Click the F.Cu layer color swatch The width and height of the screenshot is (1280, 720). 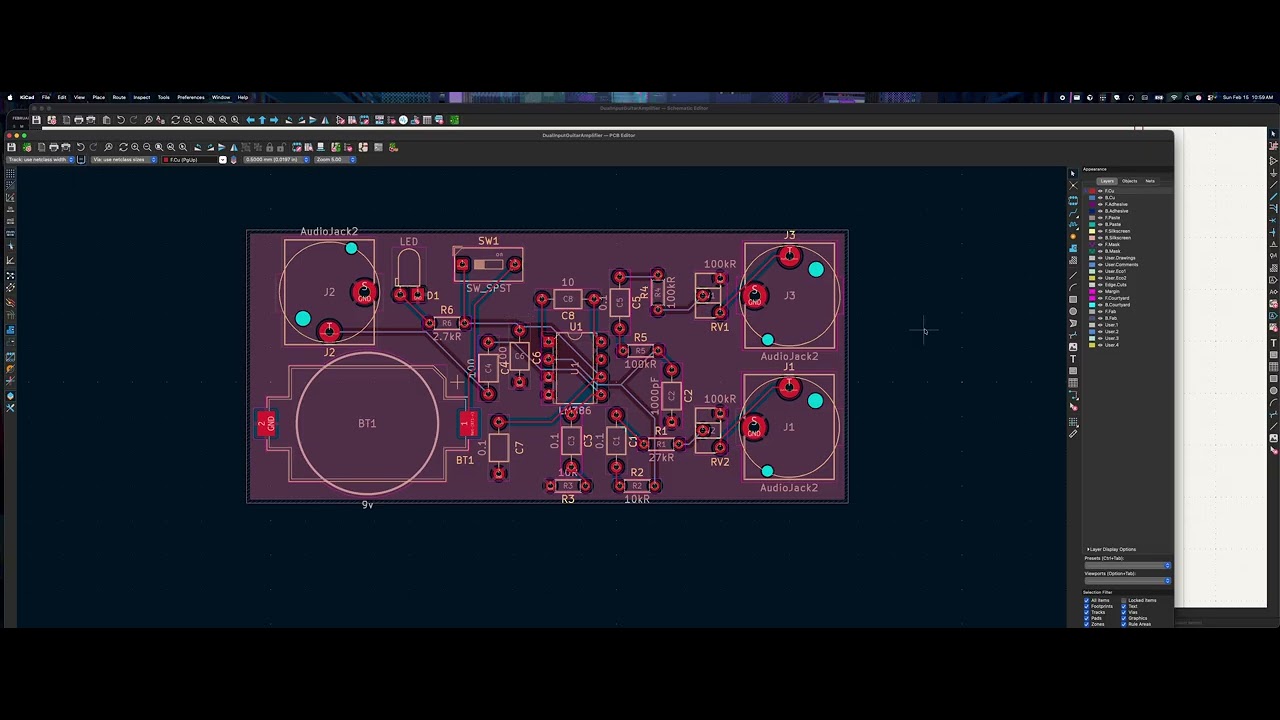[x=1092, y=191]
